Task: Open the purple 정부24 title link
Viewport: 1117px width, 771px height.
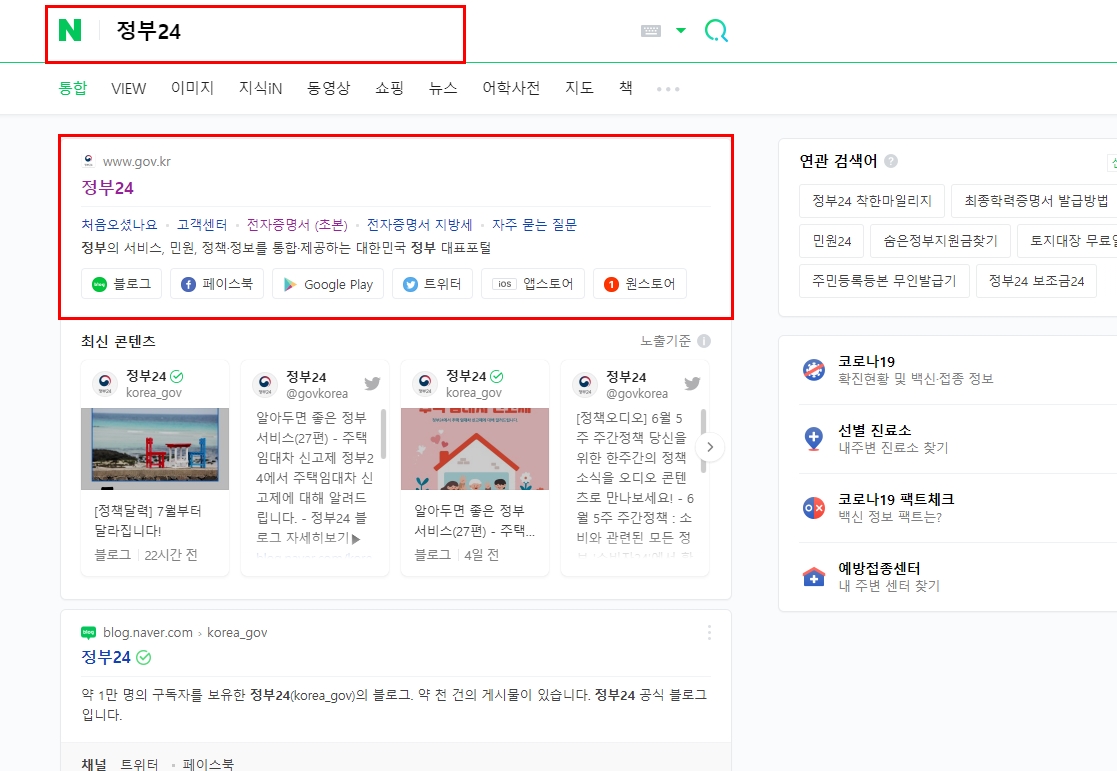Action: click(x=108, y=187)
